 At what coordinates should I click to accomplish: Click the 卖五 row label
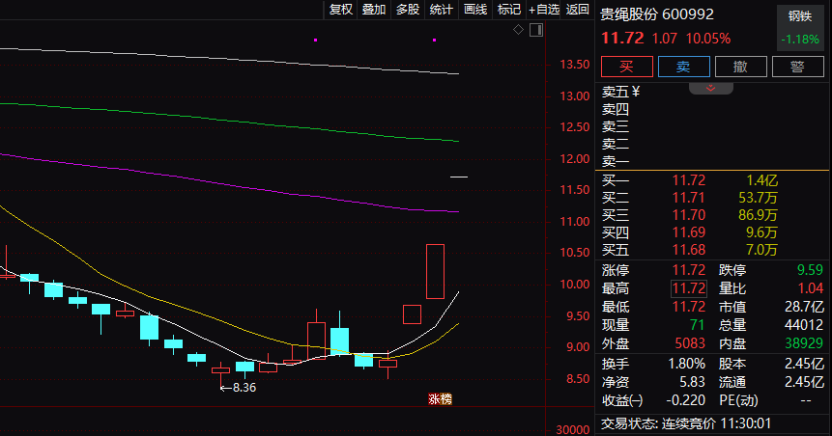616,92
